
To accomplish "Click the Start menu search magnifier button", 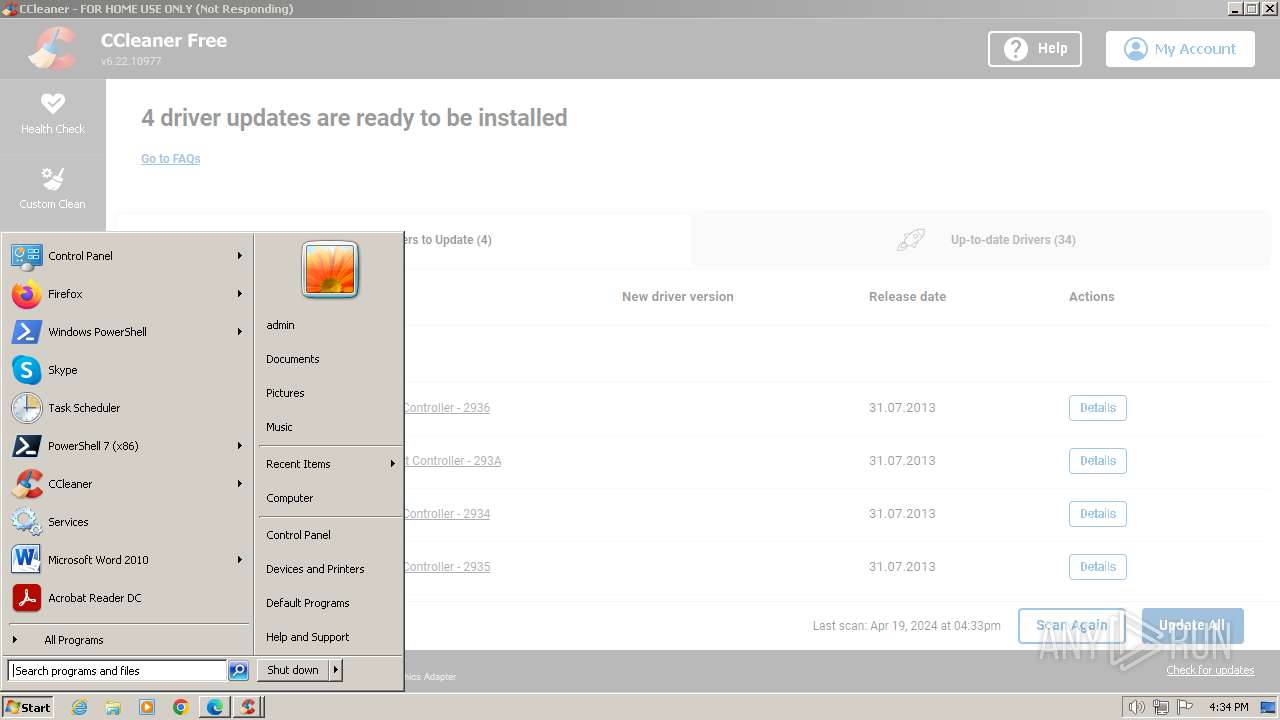I will (x=238, y=671).
